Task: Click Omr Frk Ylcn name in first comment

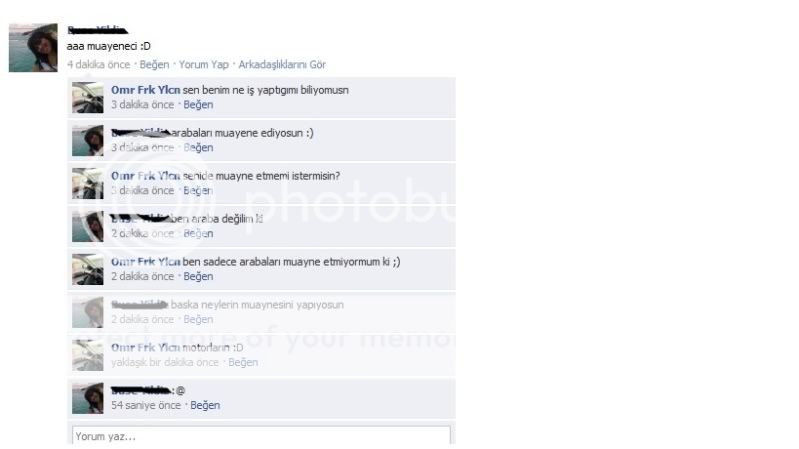Action: [146, 90]
